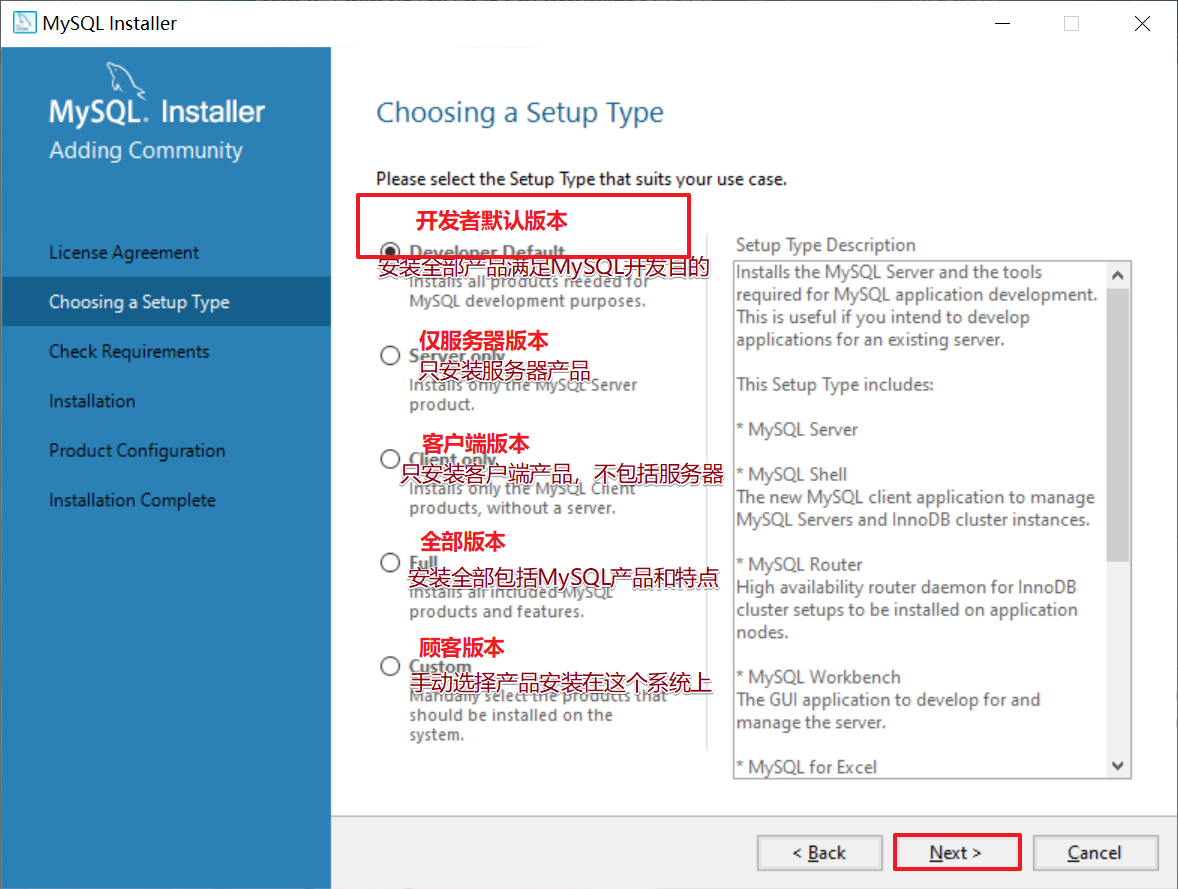This screenshot has width=1178, height=889.
Task: Open Installation Complete step in sidebar
Action: (x=132, y=500)
